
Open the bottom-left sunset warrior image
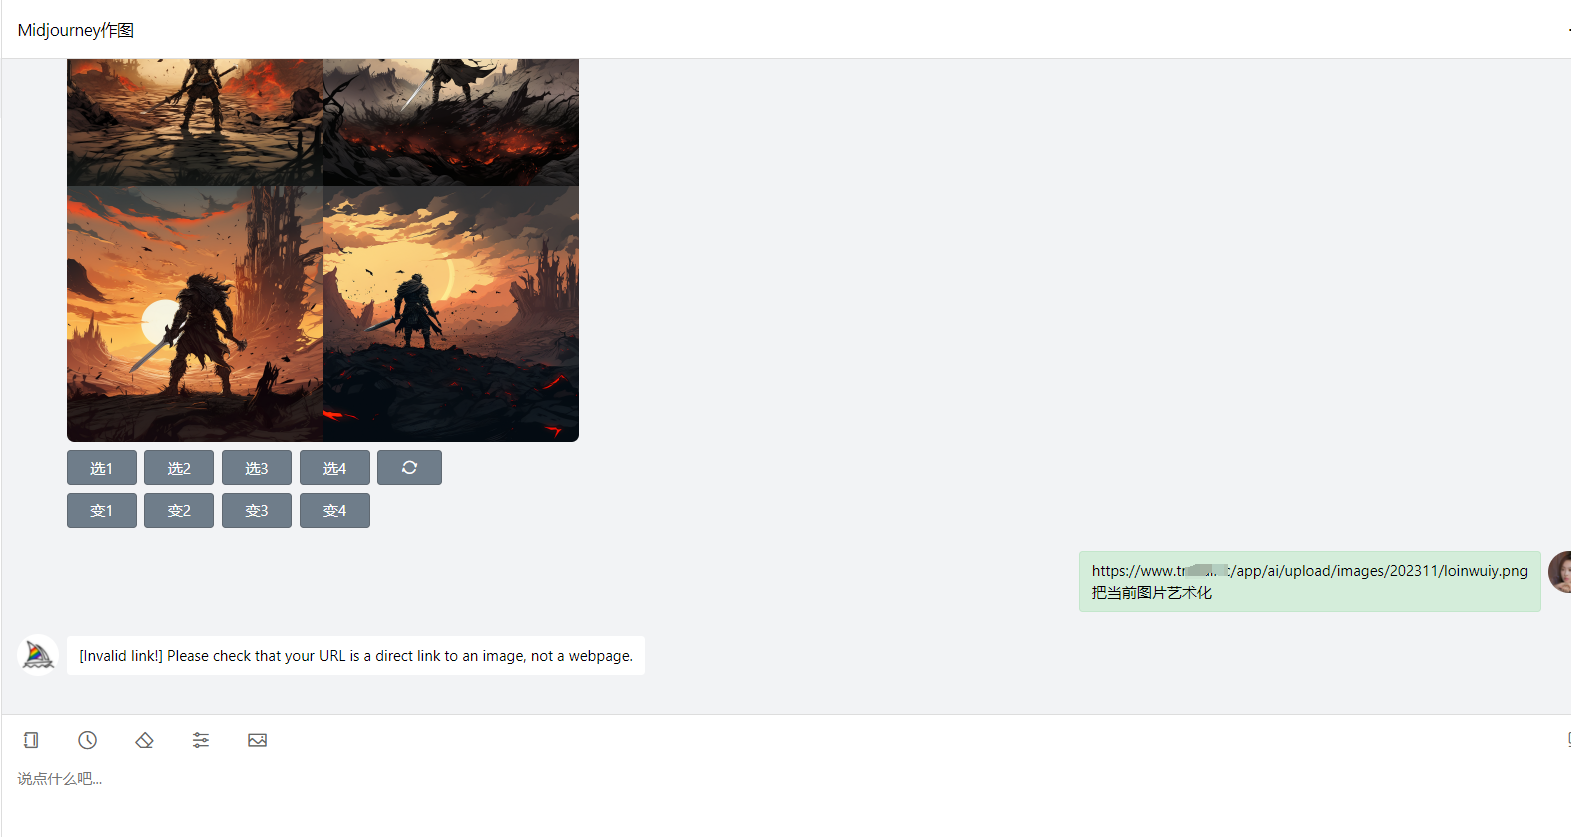[195, 314]
